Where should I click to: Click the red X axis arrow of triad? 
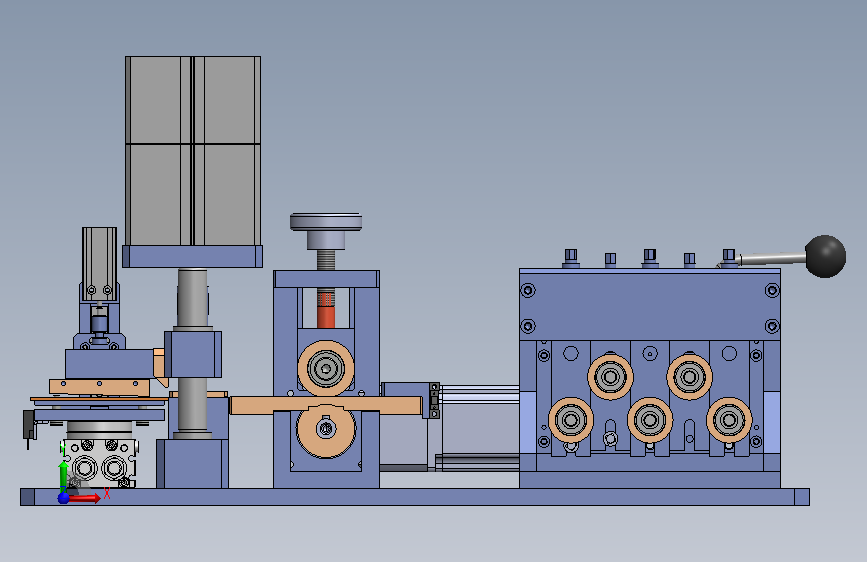click(85, 498)
